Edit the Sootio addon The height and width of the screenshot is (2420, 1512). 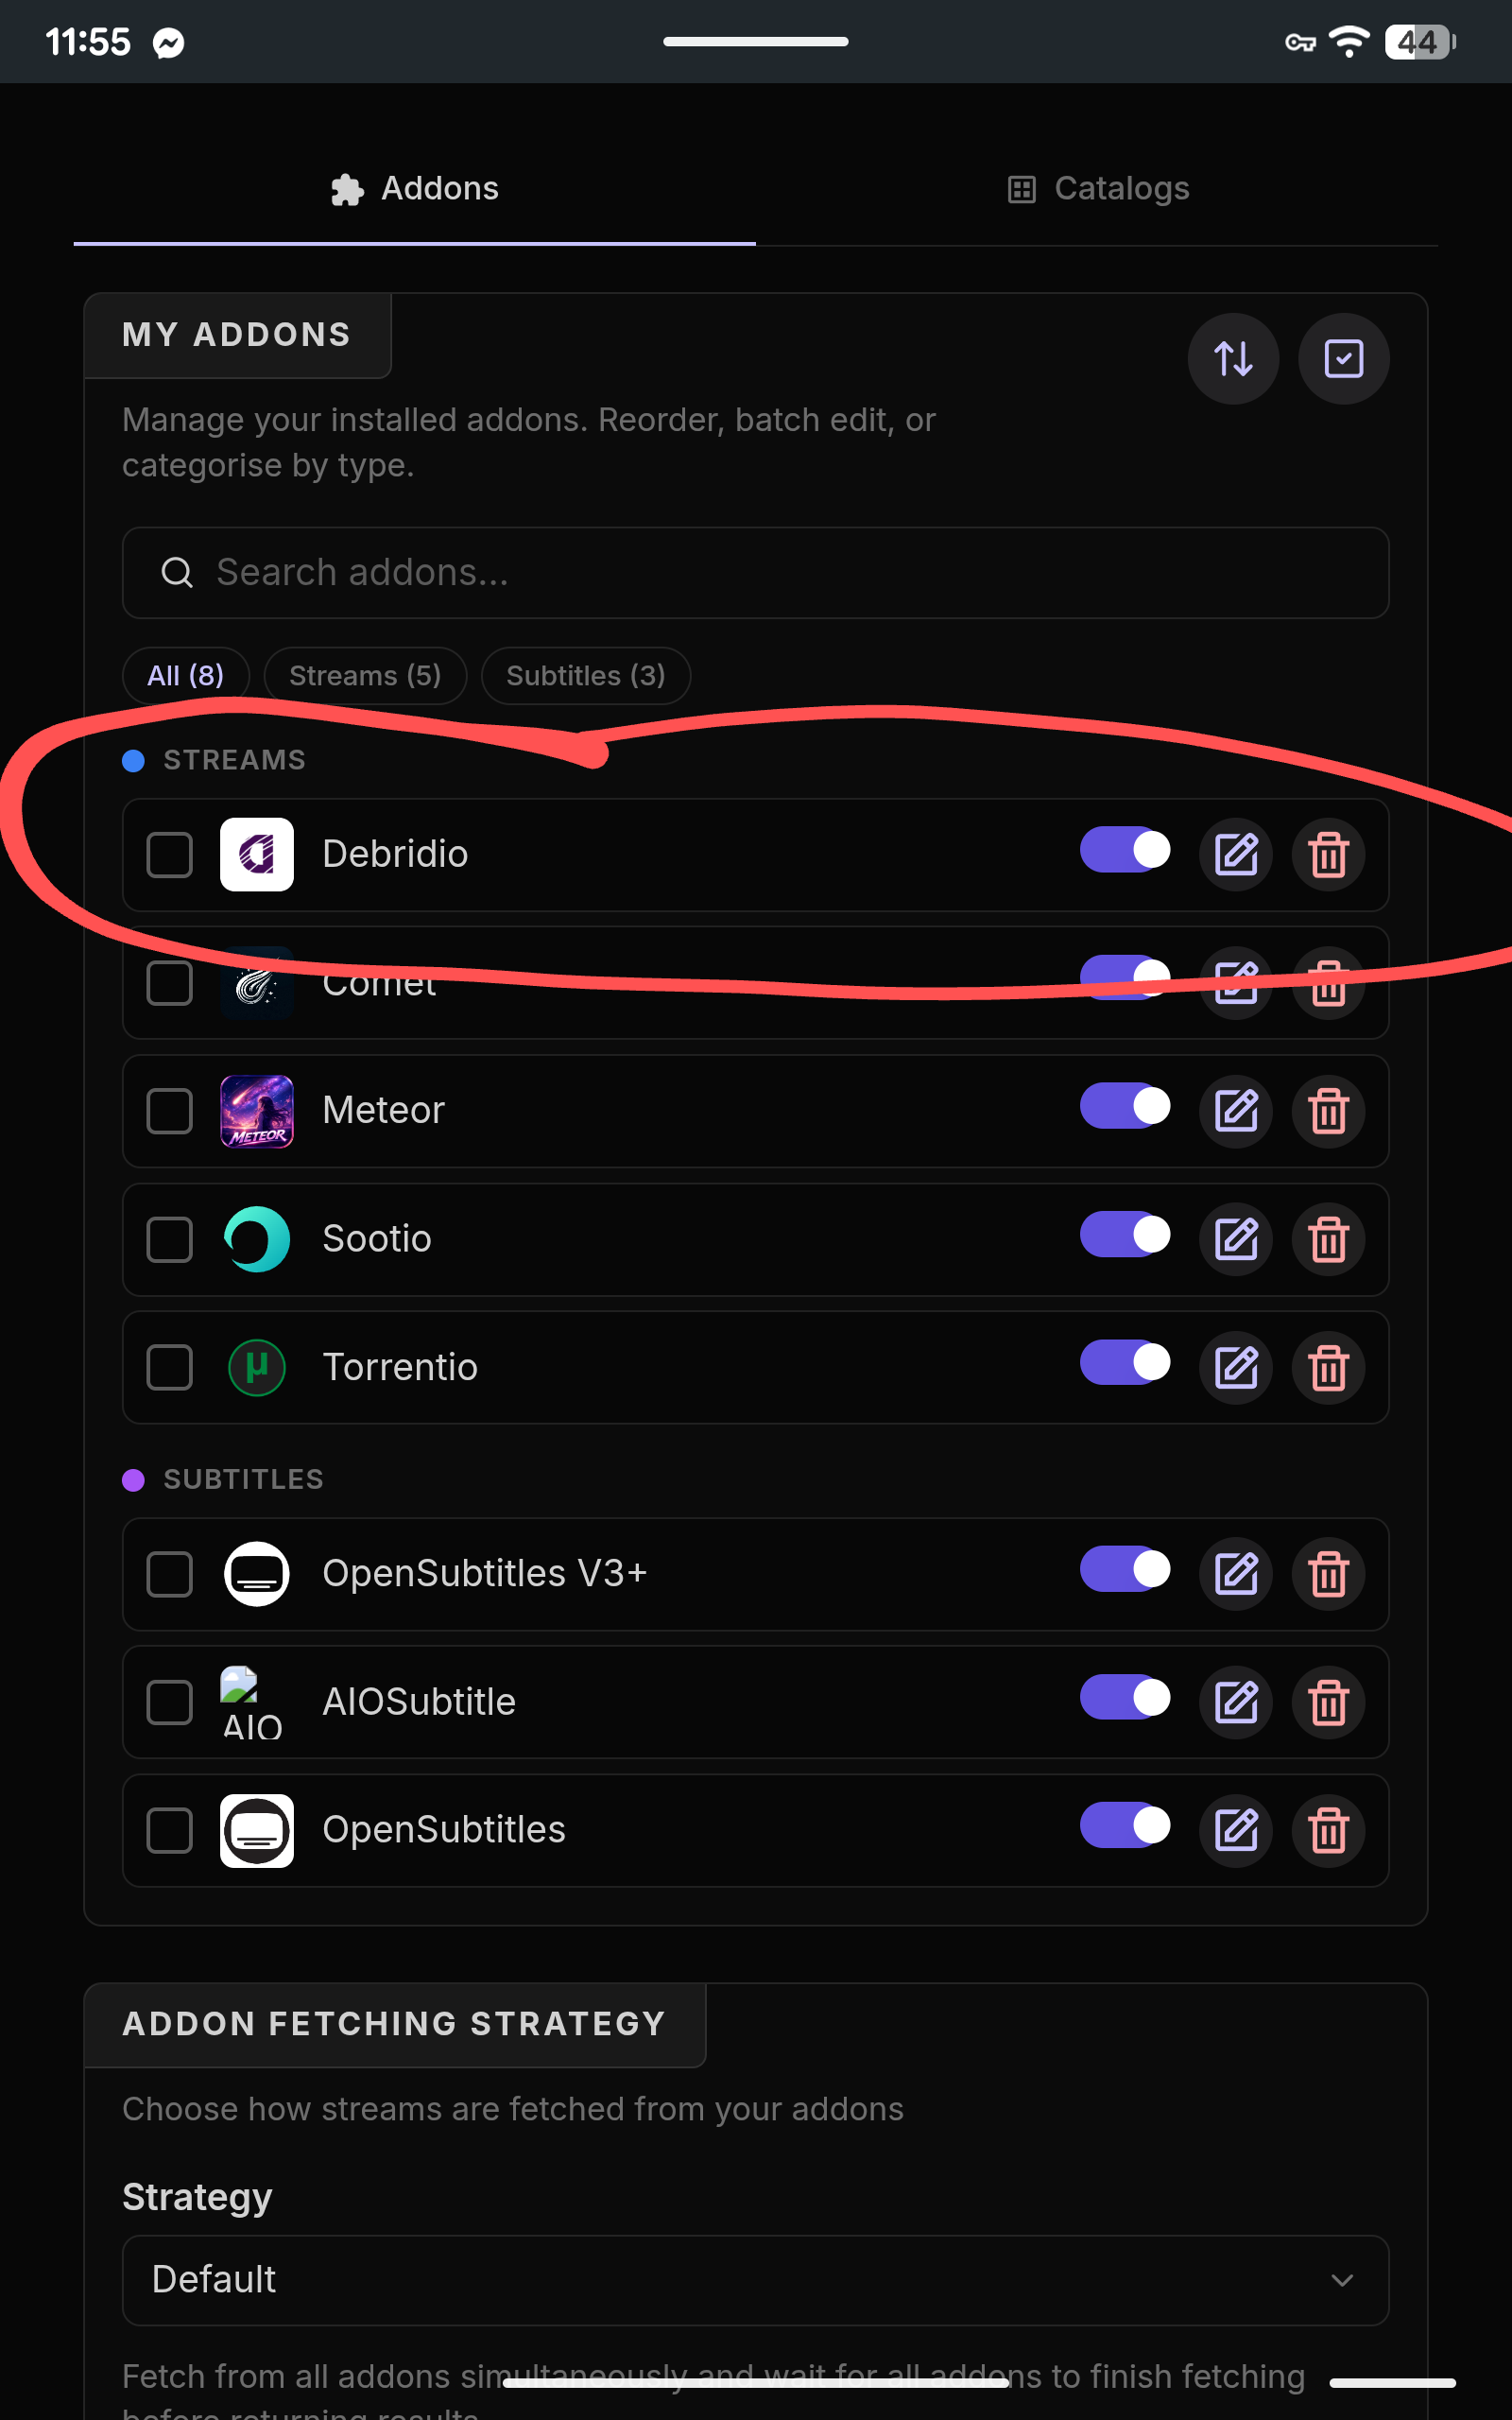tap(1236, 1239)
